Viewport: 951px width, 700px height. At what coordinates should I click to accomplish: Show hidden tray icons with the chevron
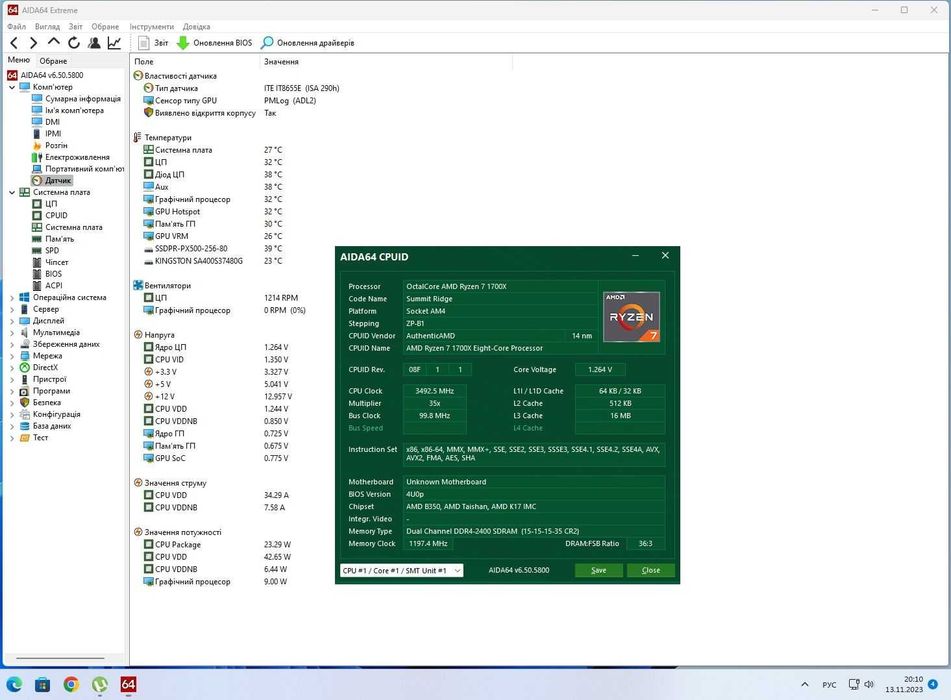pyautogui.click(x=805, y=684)
